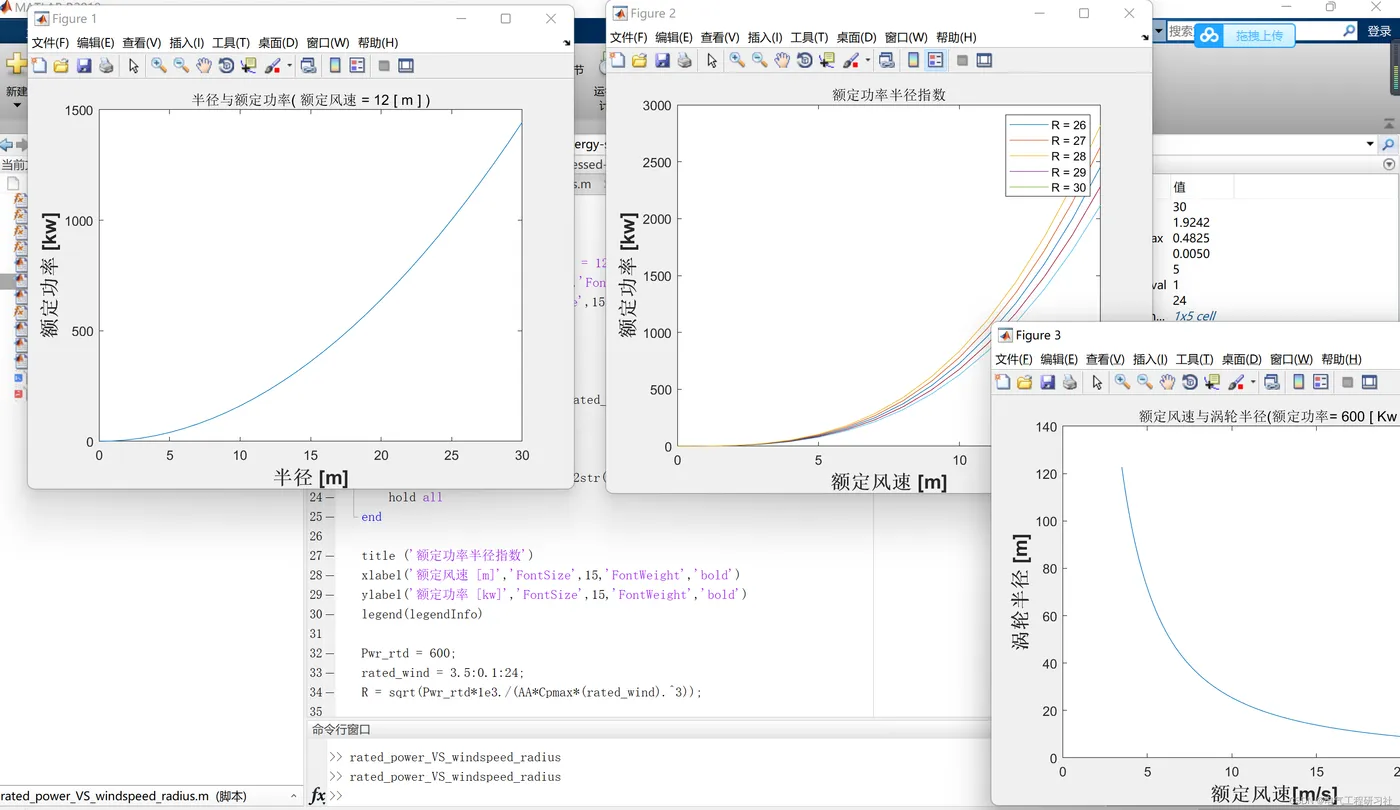This screenshot has width=1400, height=810.
Task: Activate Zoom In tool in Figure 1
Action: click(158, 66)
